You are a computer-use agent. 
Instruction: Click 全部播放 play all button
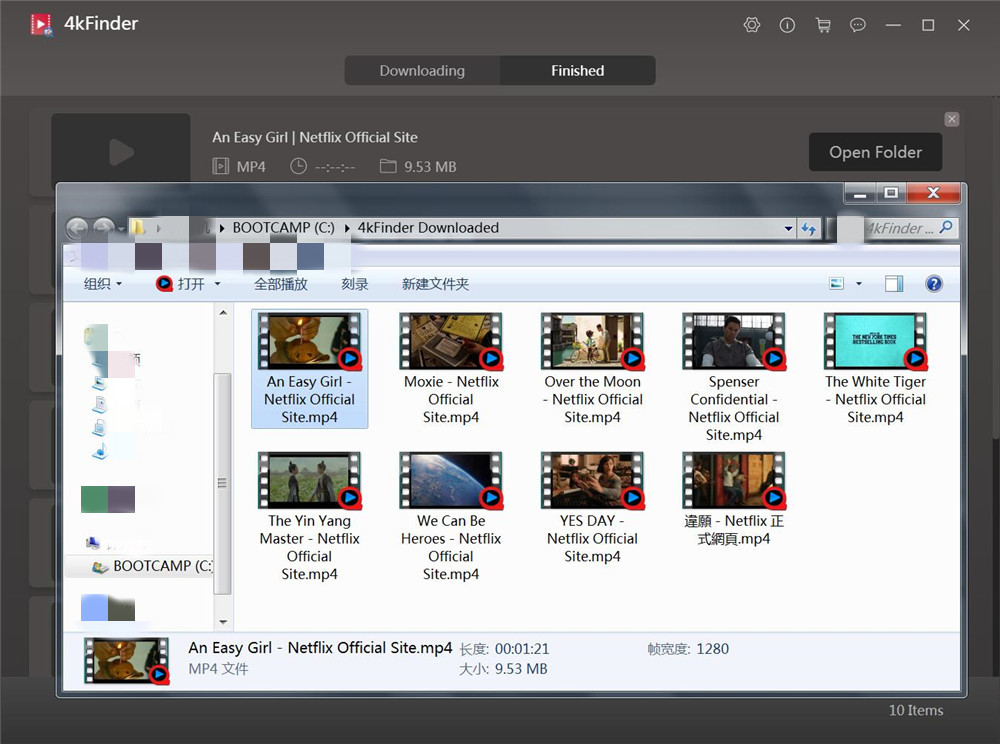pos(281,284)
